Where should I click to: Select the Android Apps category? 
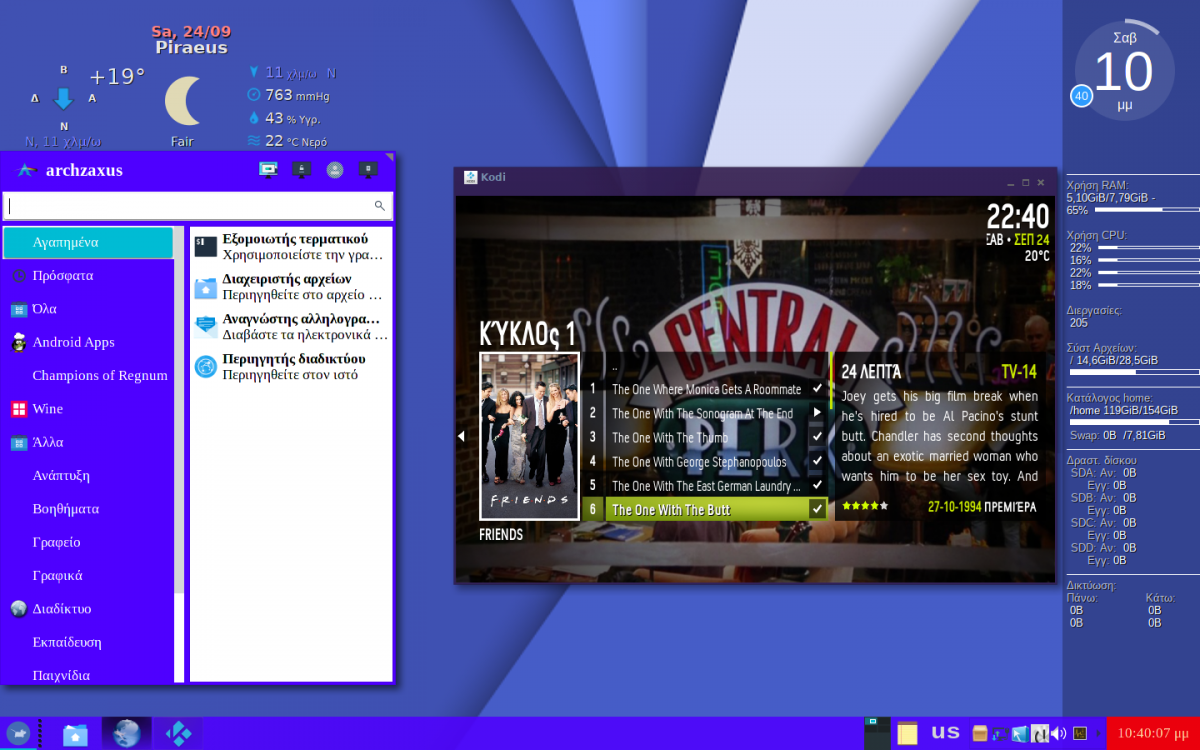[73, 342]
